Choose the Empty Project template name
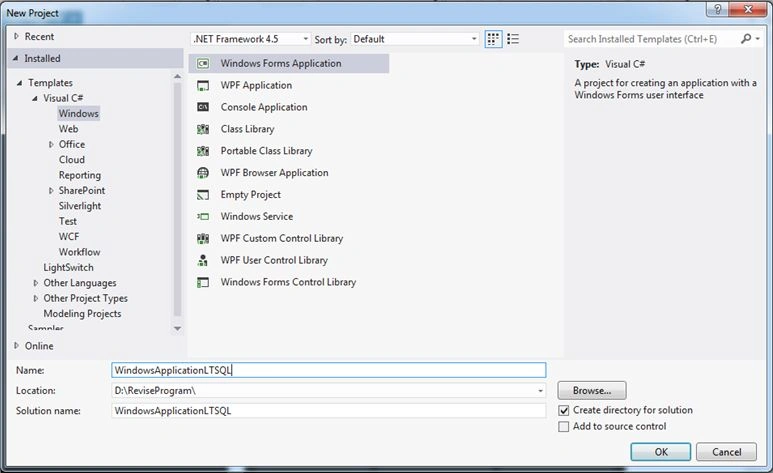The height and width of the screenshot is (473, 773). click(x=250, y=195)
